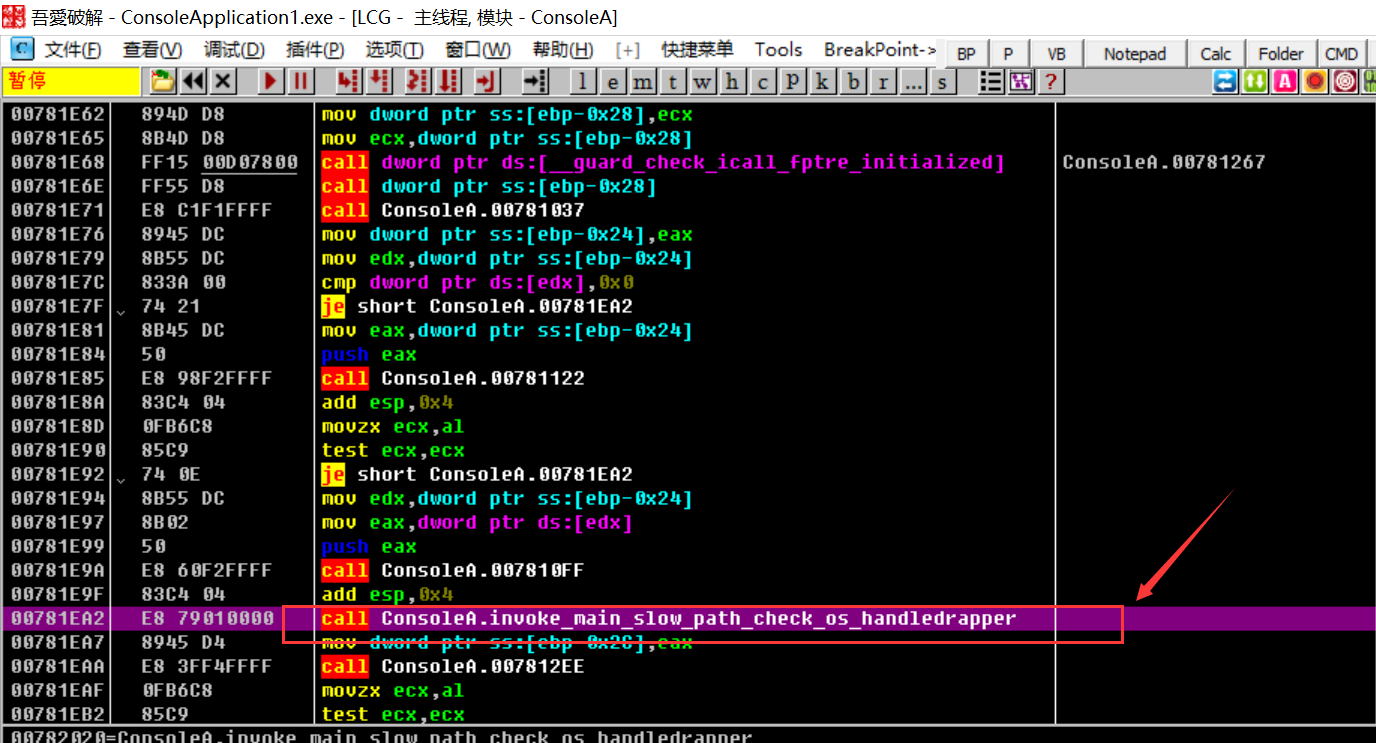This screenshot has width=1376, height=743.
Task: Open the Source window with the s button
Action: (942, 82)
